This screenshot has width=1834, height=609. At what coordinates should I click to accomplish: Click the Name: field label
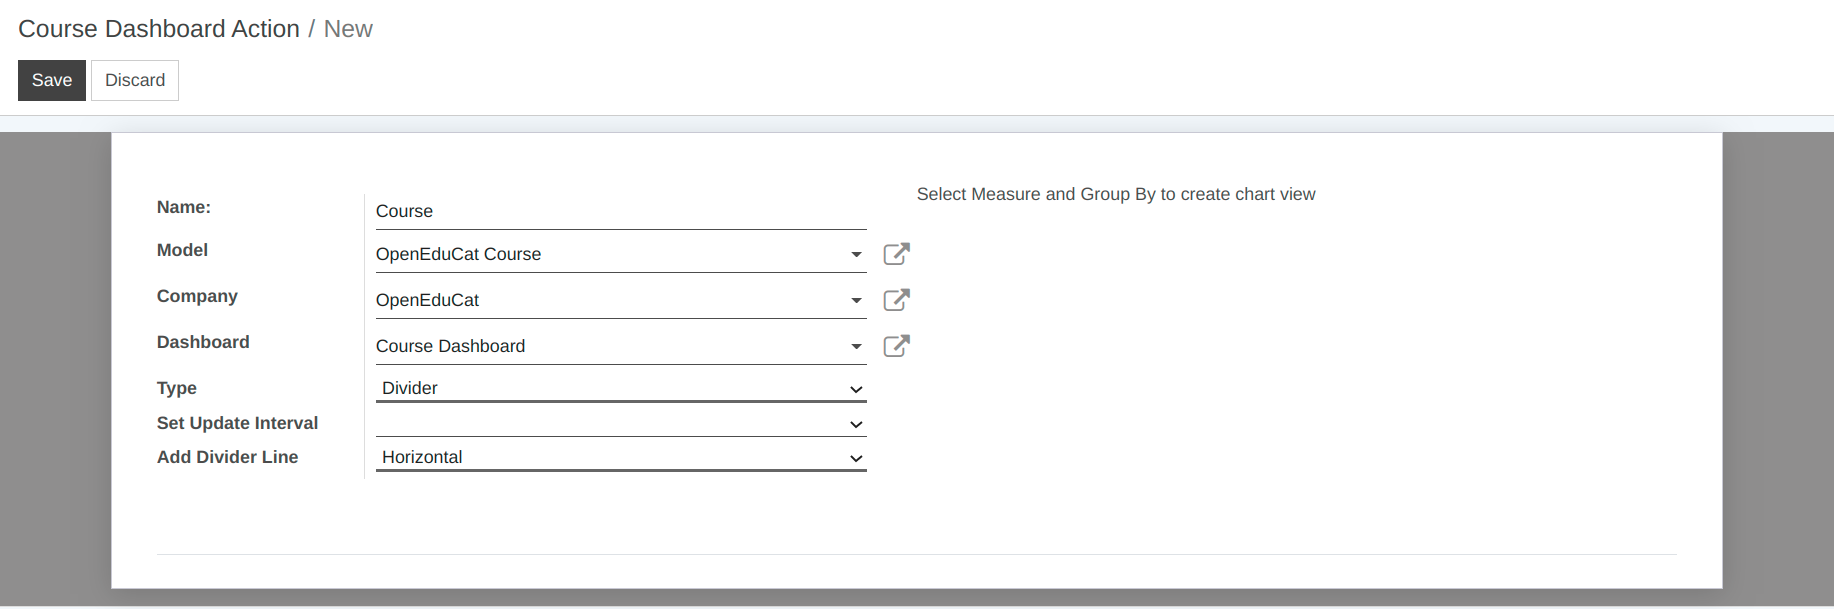[x=184, y=207]
